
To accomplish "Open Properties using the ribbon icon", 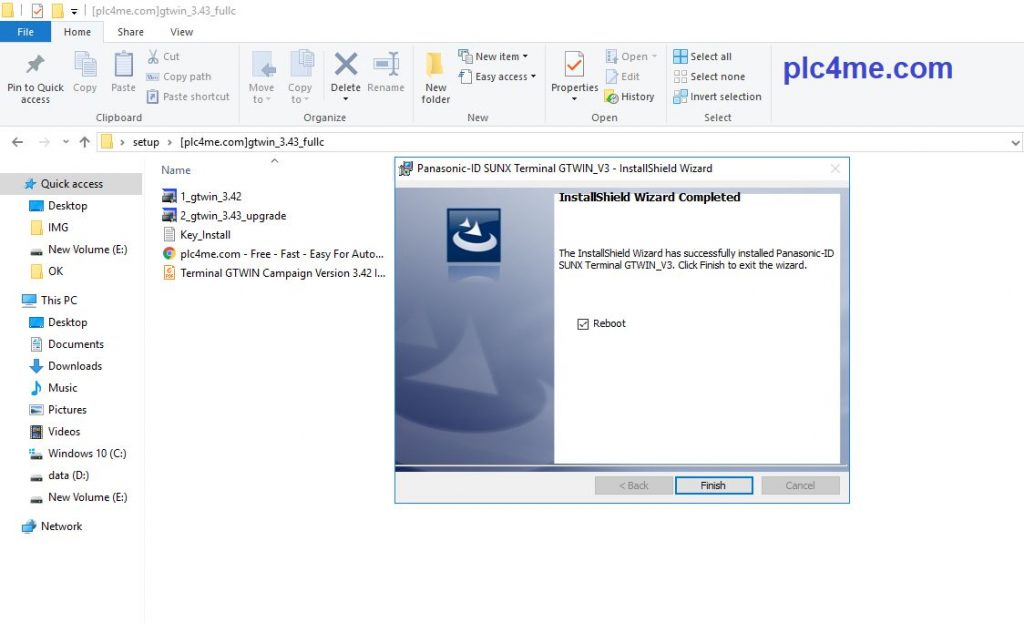I will coord(574,65).
